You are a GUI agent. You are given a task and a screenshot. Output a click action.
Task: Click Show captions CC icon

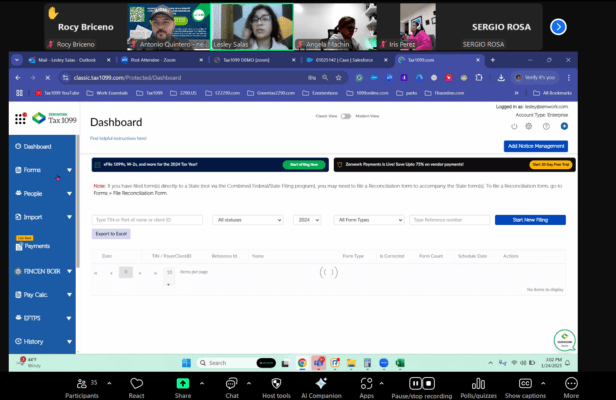524,383
